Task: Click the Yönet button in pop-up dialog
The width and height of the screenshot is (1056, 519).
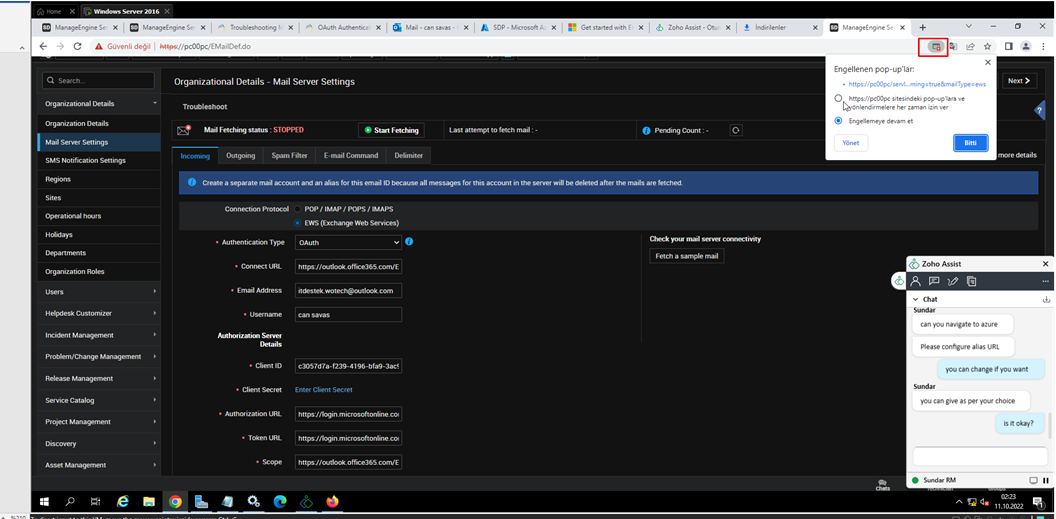Action: pyautogui.click(x=851, y=143)
